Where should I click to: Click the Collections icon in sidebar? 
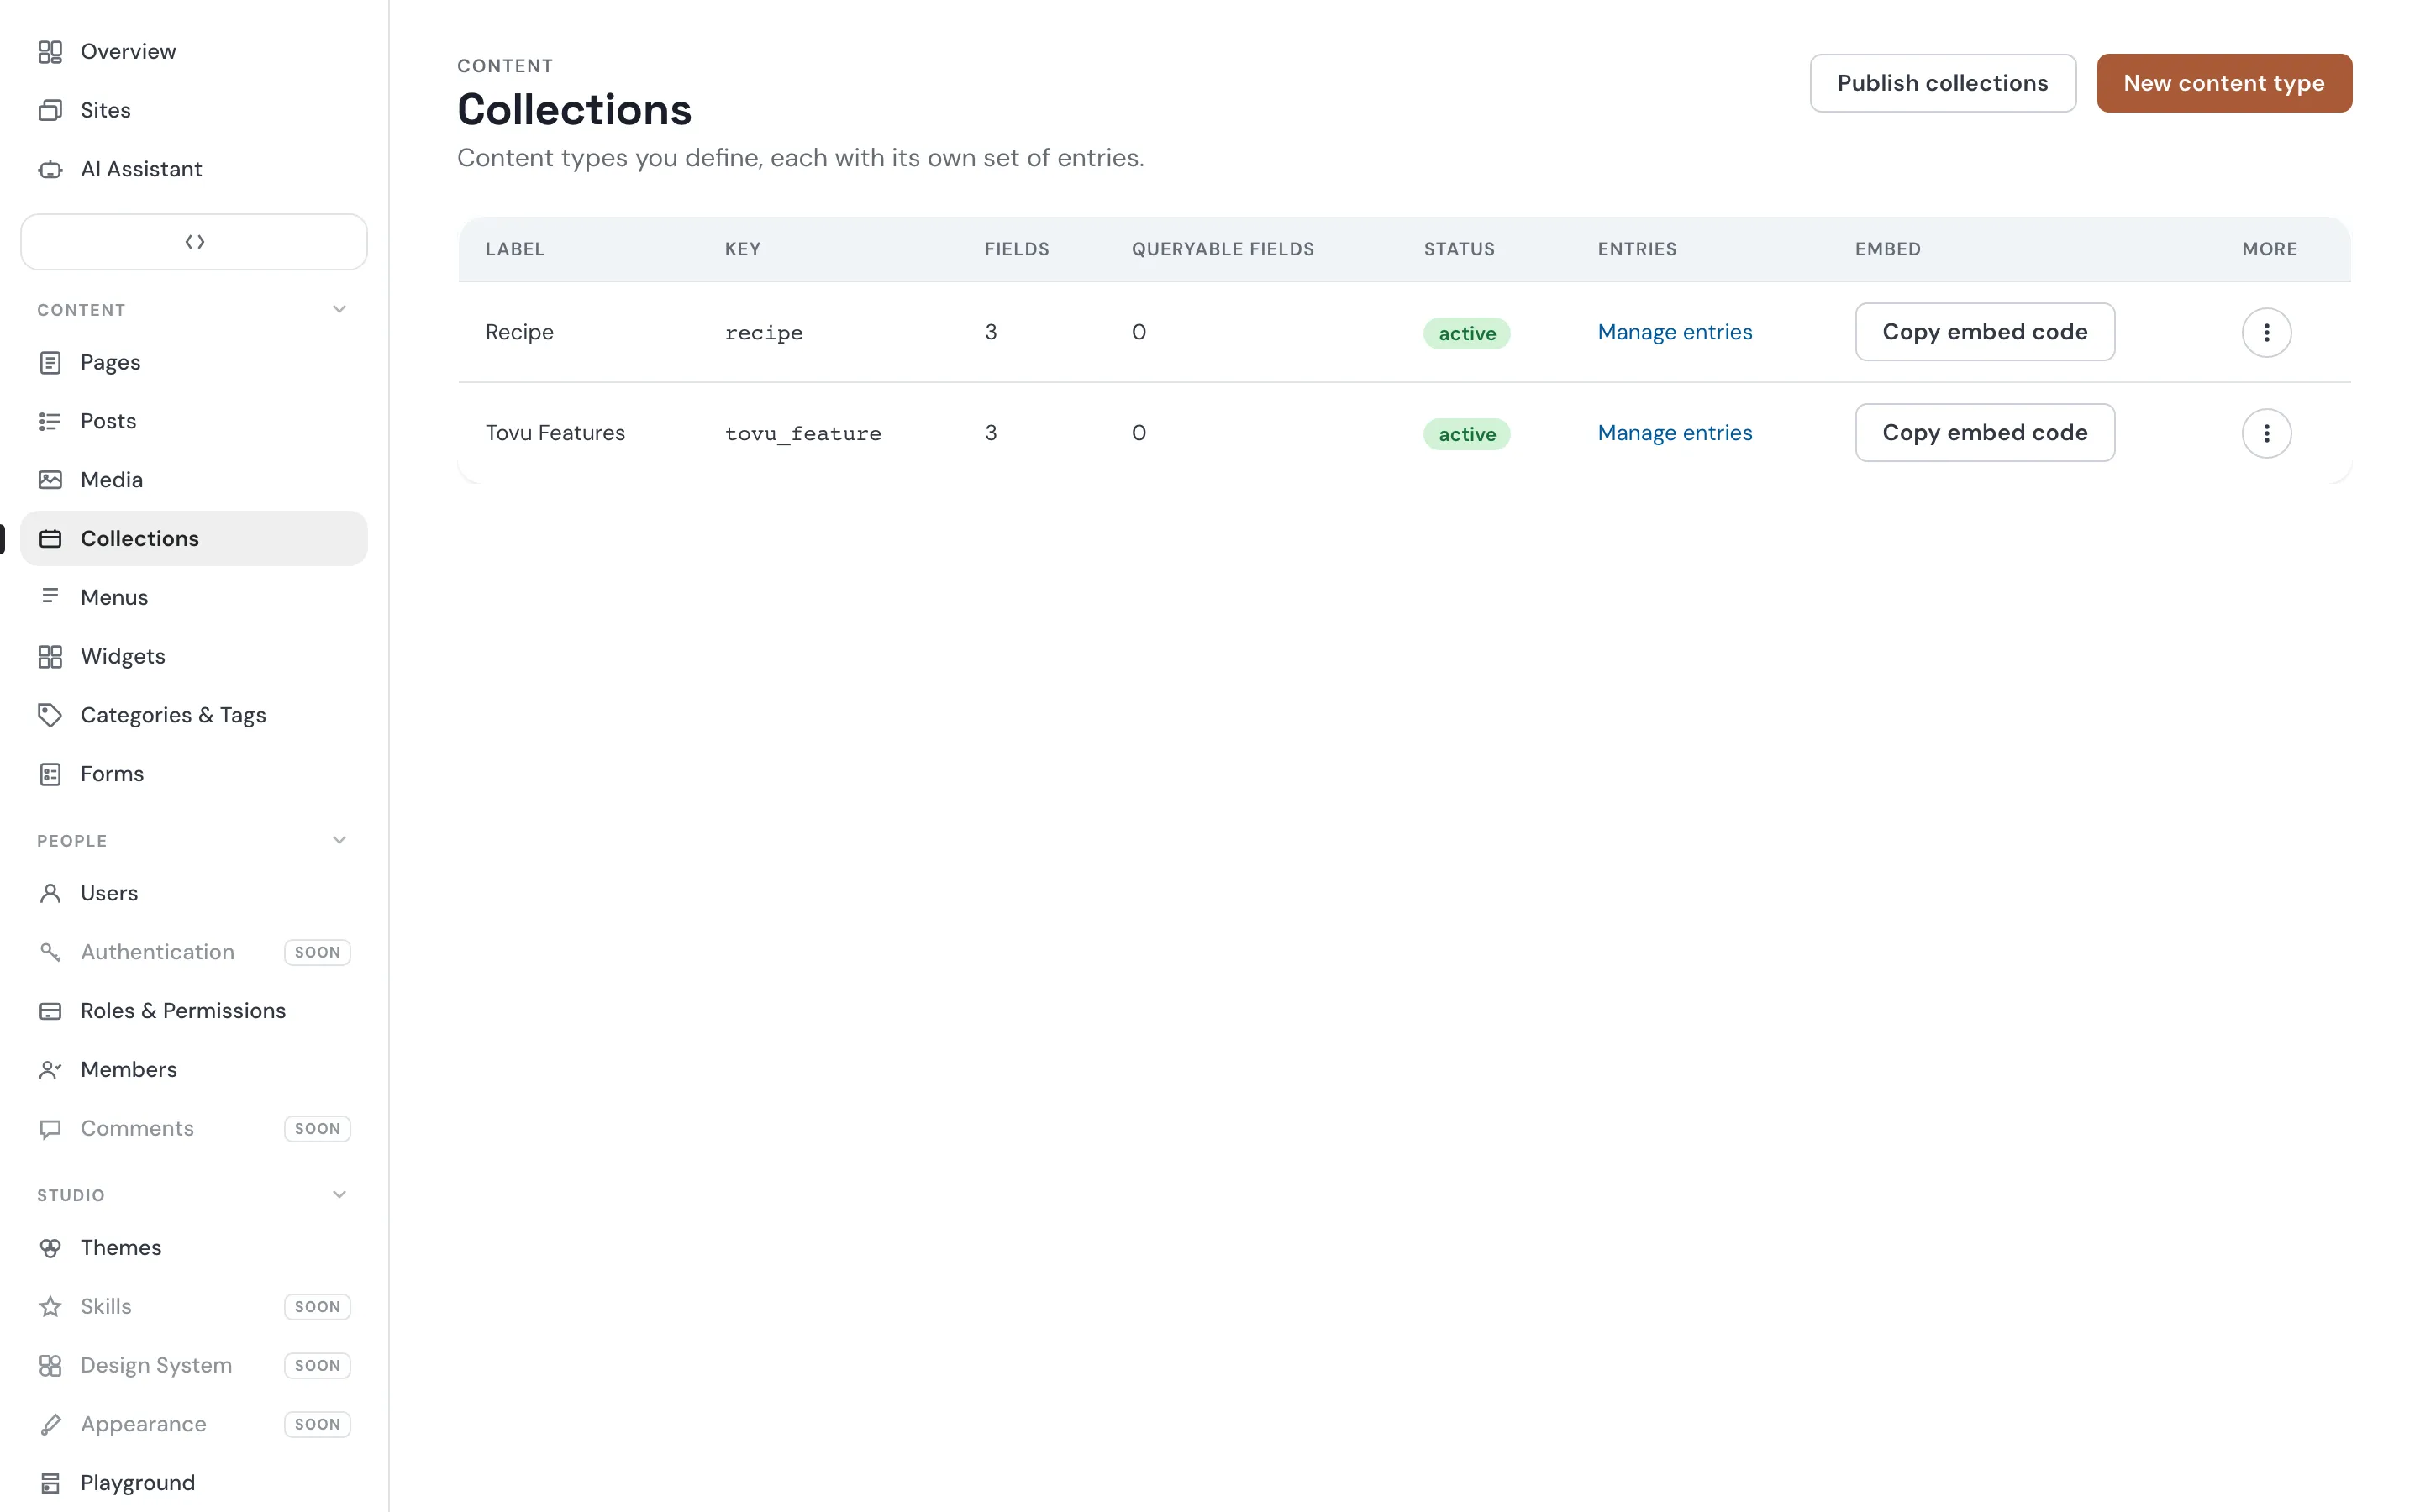(x=50, y=539)
